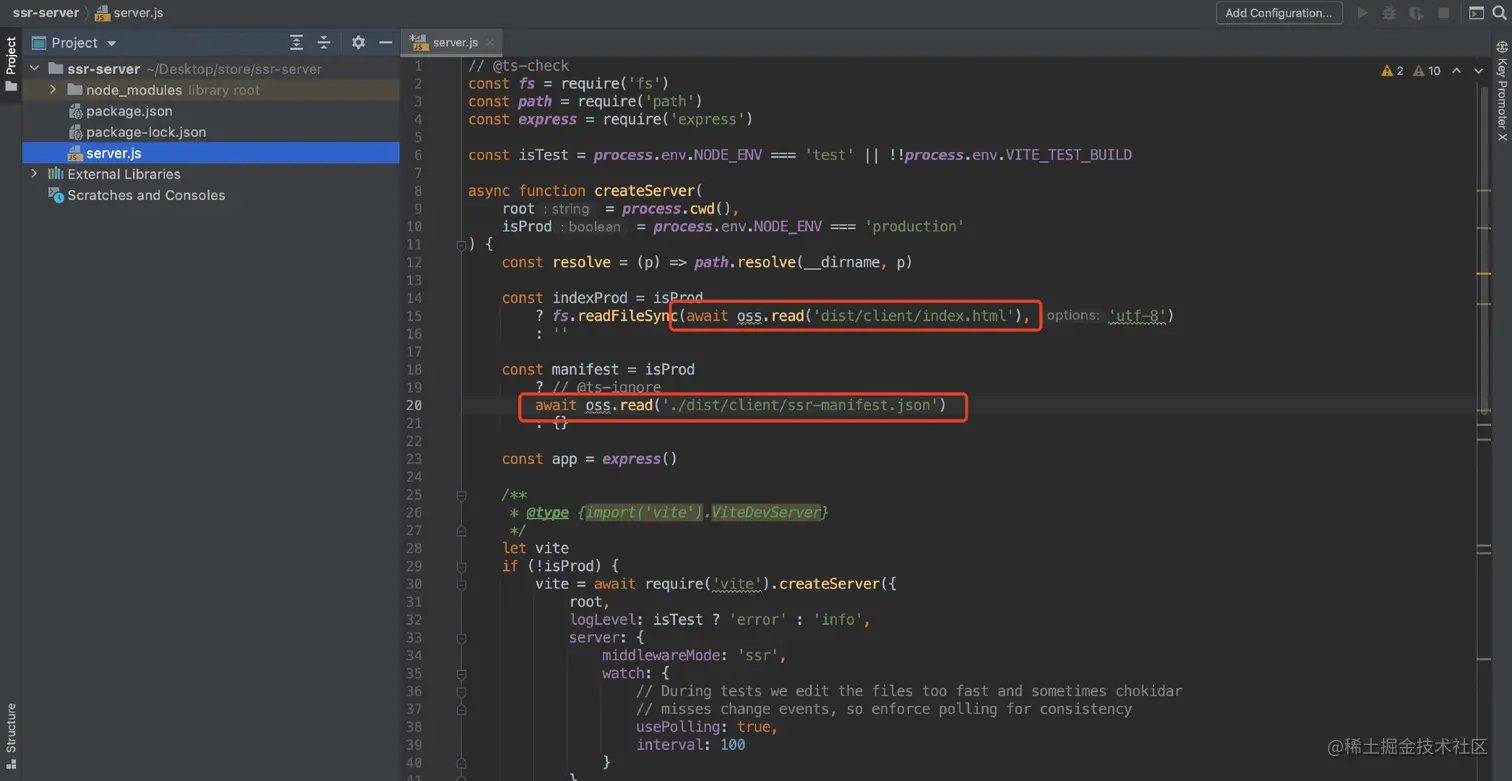Select External Libraries row label
1512x781 pixels.
click(124, 174)
